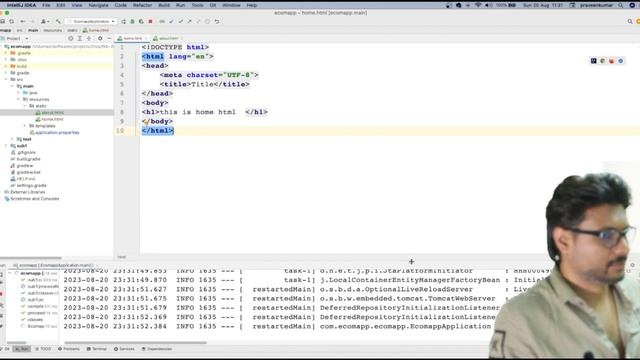
Task: Select about.html in project tree
Action: [x=52, y=113]
